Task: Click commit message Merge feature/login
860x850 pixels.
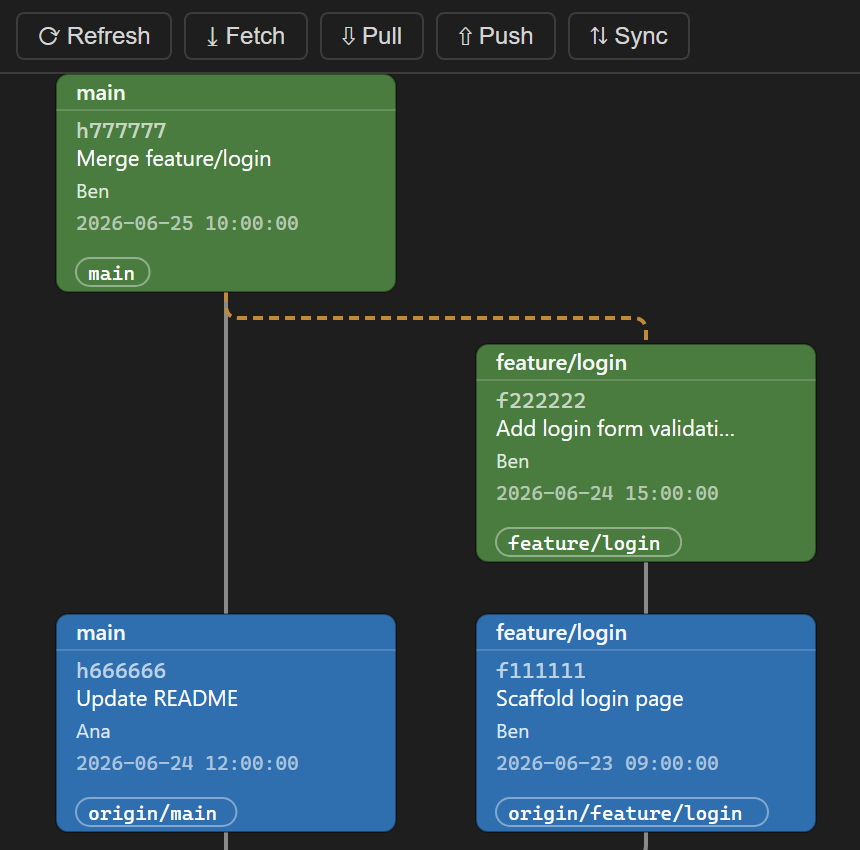Action: pos(174,159)
